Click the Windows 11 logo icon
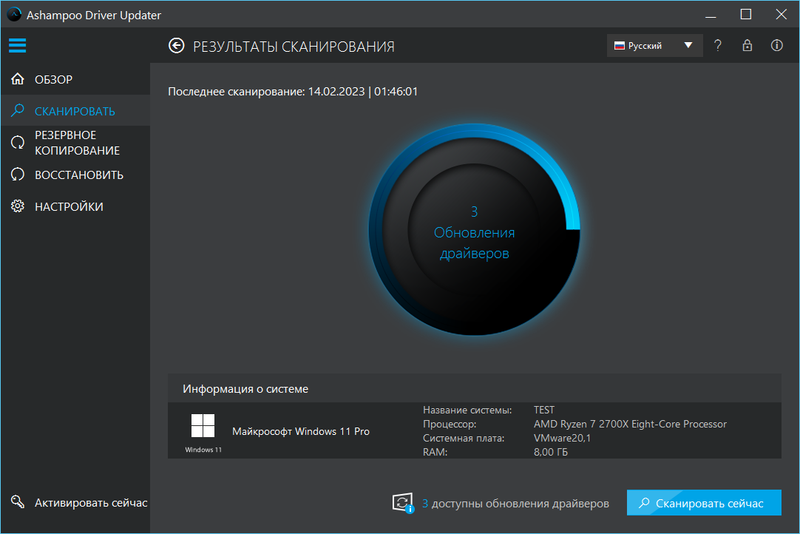The image size is (800, 534). tap(203, 425)
